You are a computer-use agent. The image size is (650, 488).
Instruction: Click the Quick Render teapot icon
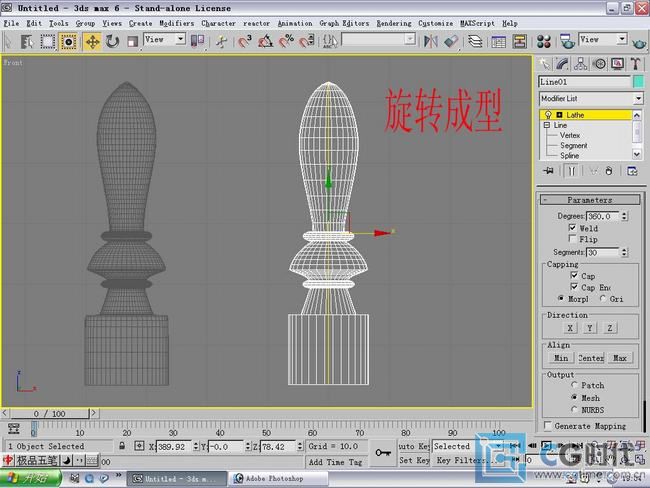(639, 42)
